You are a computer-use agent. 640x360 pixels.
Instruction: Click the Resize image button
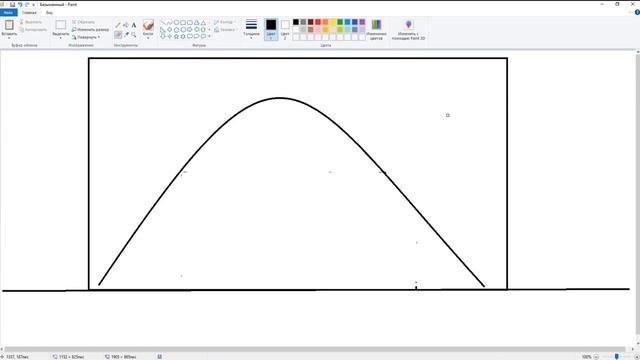point(90,30)
